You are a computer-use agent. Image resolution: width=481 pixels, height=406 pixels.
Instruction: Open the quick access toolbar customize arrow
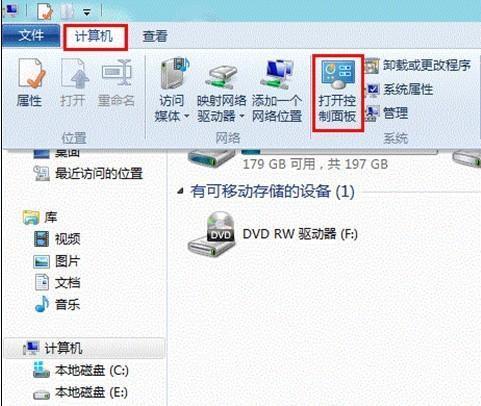[x=87, y=12]
